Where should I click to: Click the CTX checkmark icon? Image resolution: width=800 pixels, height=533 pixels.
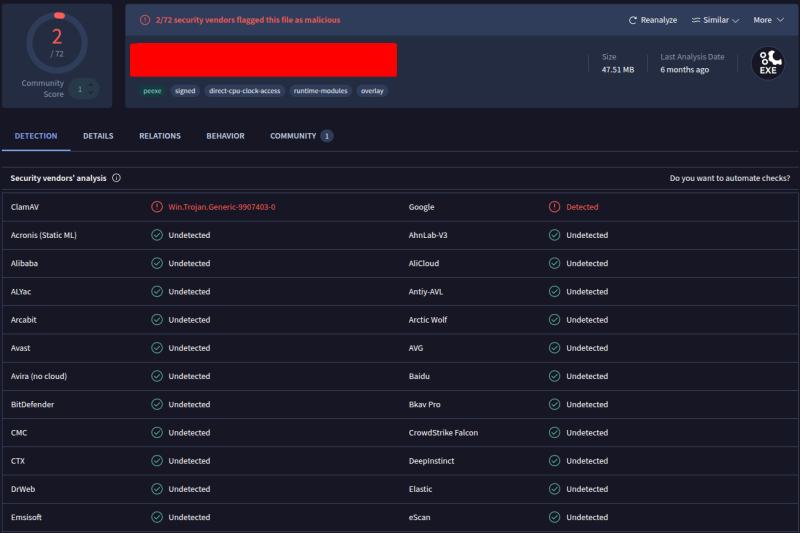157,461
